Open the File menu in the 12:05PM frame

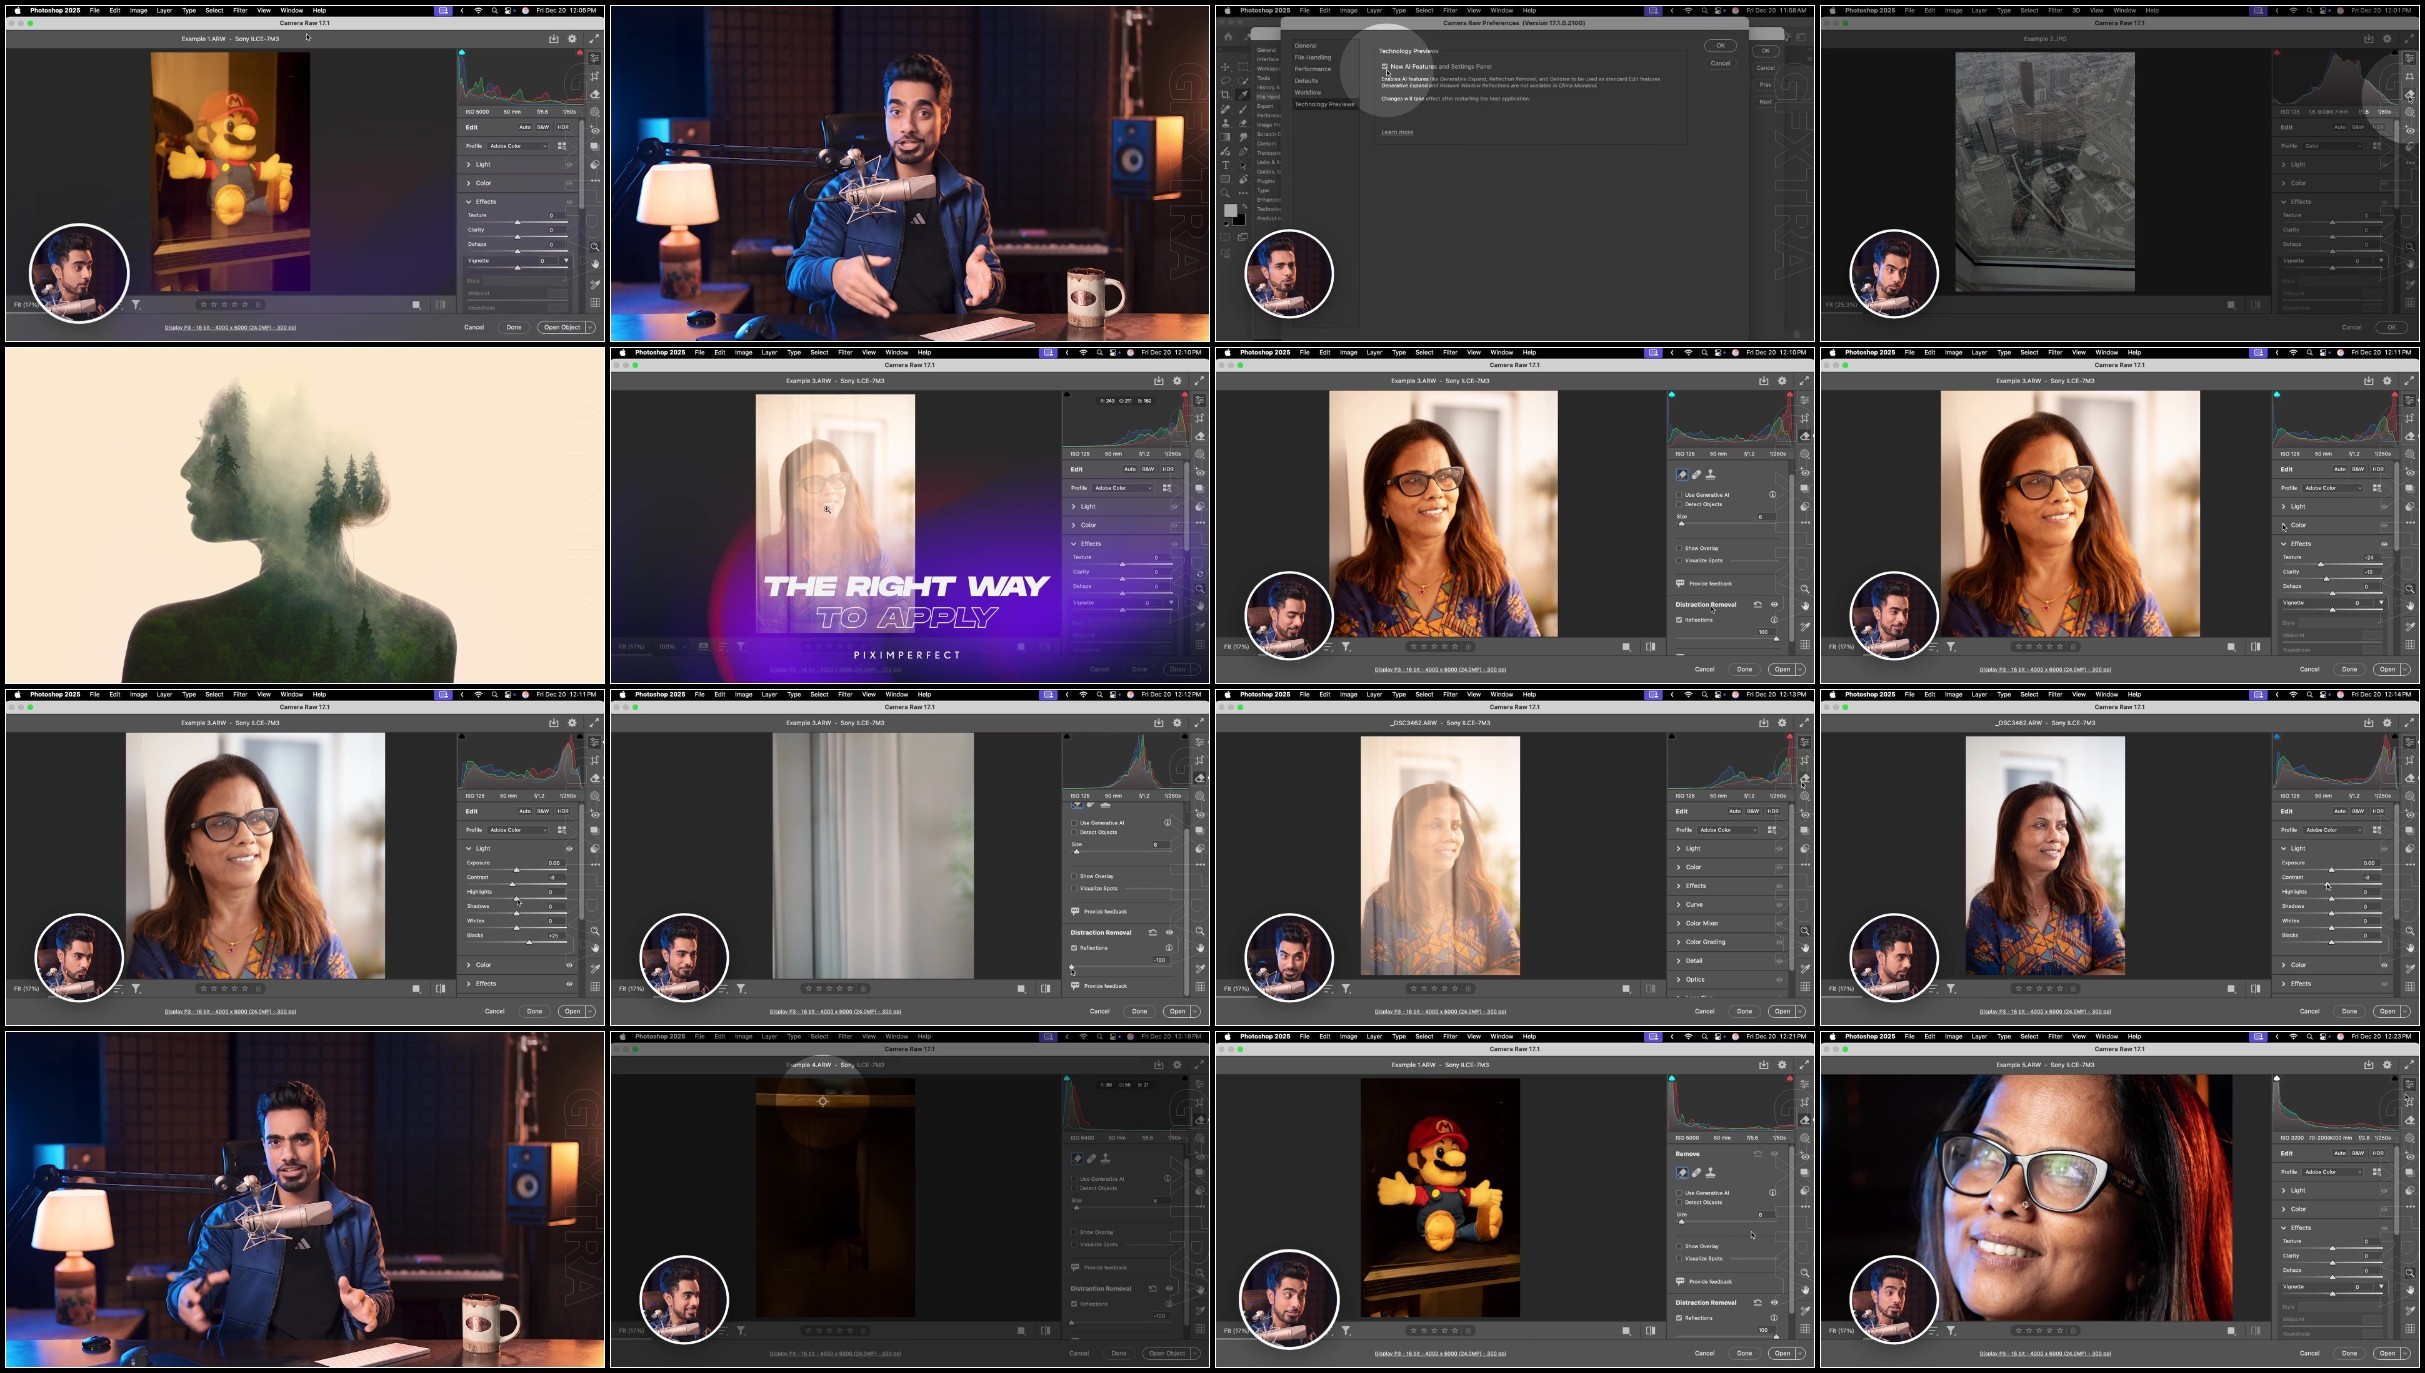pos(95,11)
